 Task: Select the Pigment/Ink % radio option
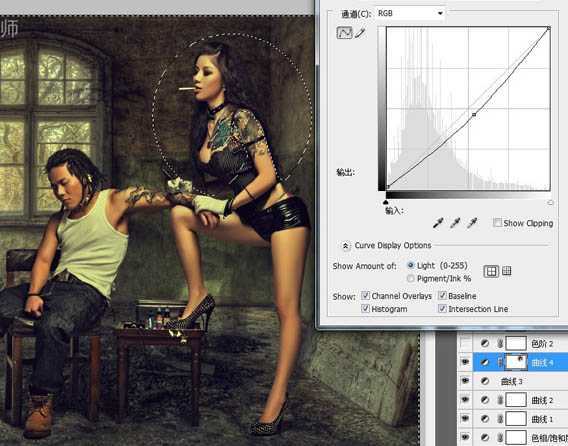[x=410, y=279]
